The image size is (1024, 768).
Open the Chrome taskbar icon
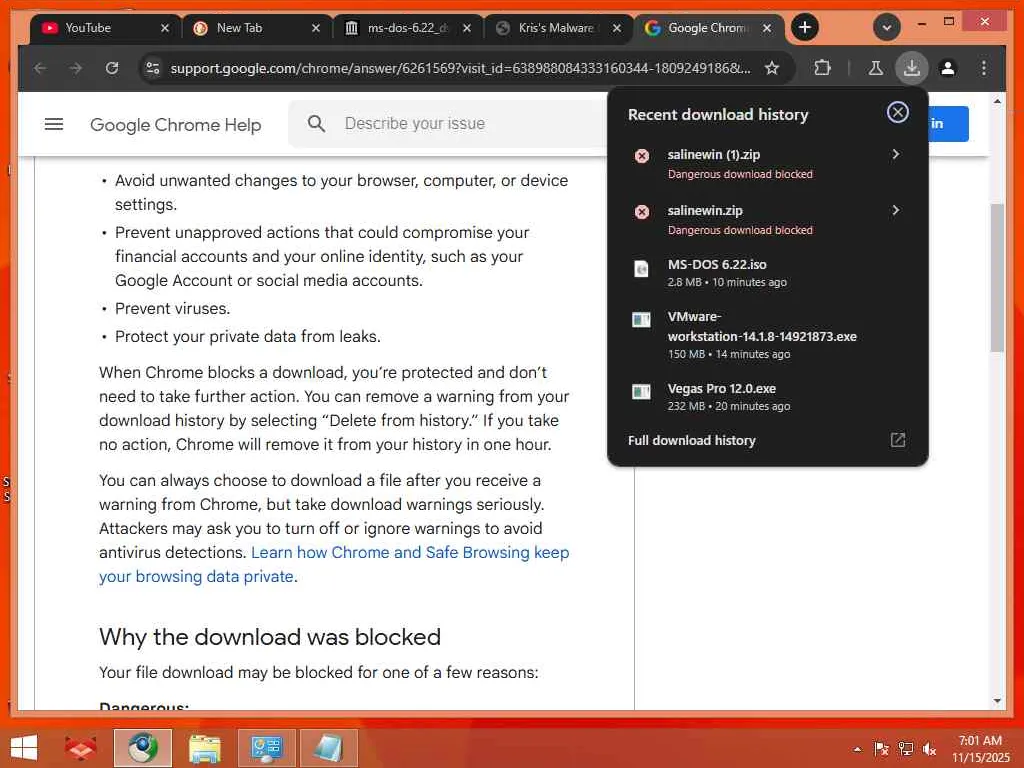142,748
